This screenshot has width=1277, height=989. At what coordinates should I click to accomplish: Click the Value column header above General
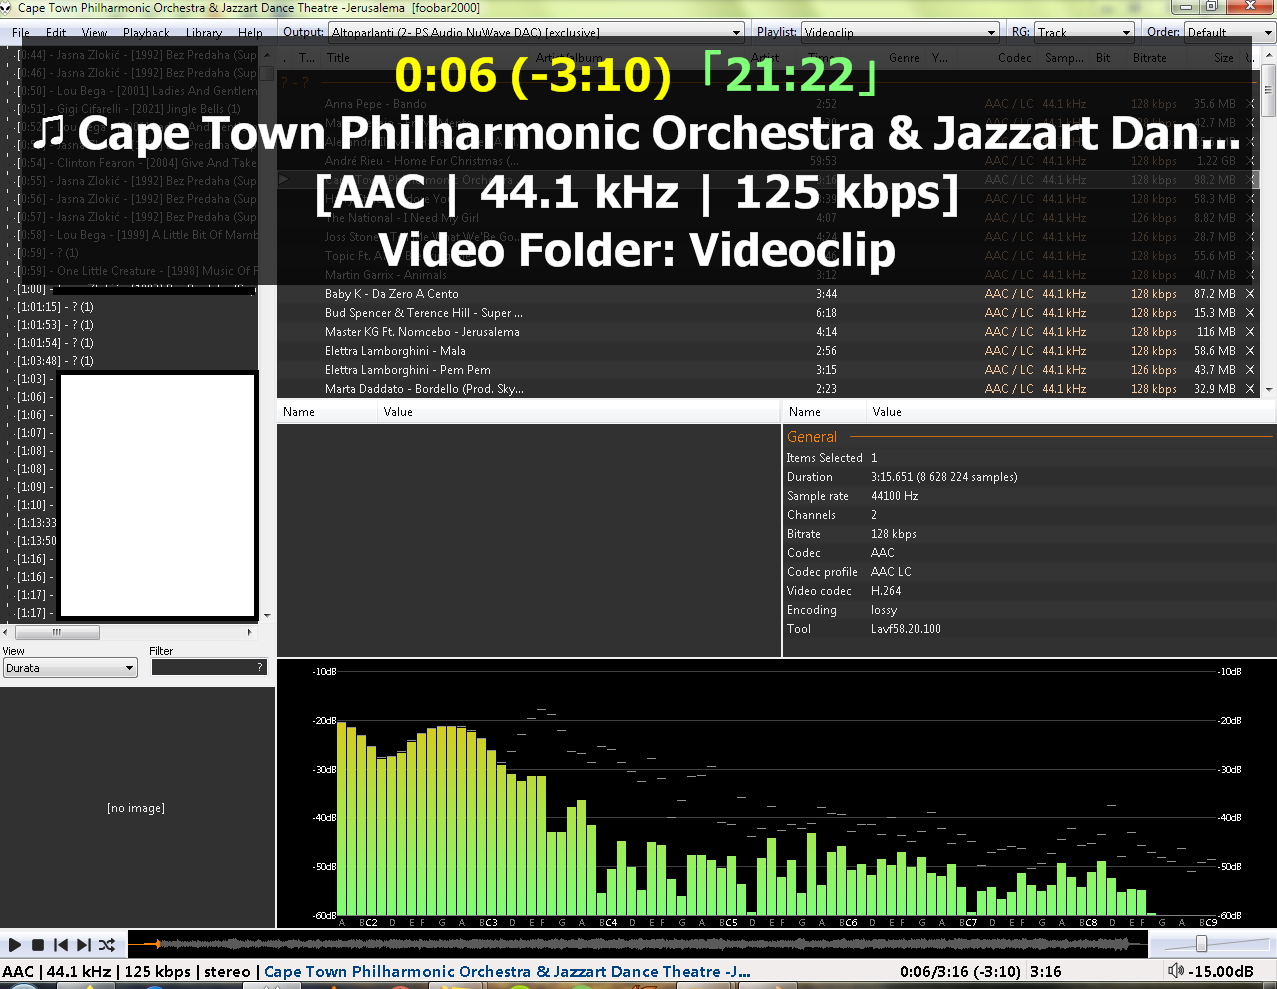click(x=1070, y=412)
